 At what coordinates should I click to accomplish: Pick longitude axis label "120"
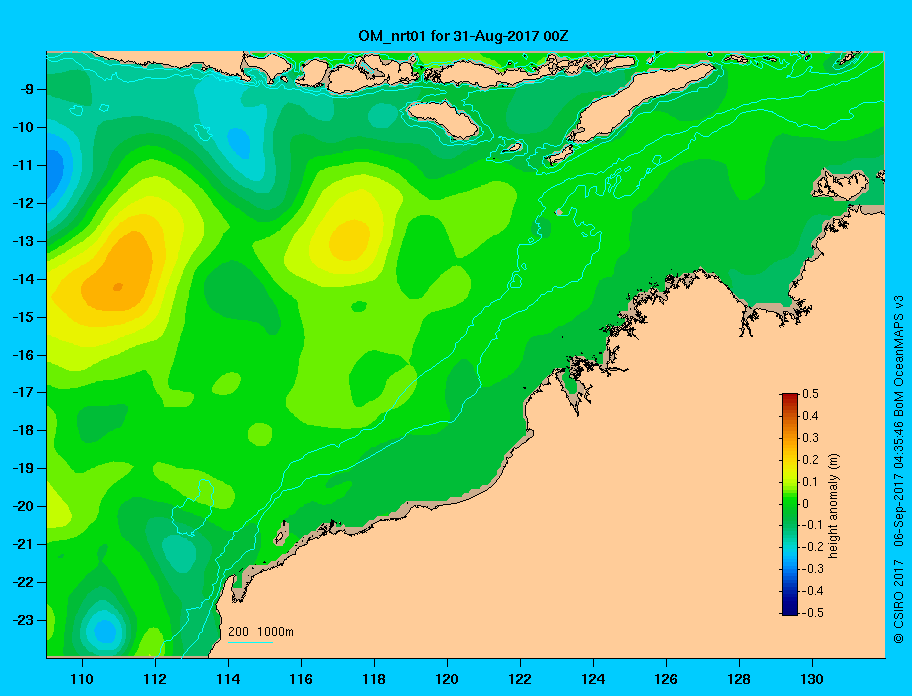point(447,679)
